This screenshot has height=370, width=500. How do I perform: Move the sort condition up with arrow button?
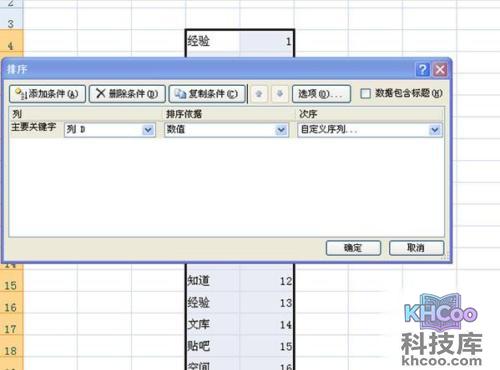click(x=259, y=94)
